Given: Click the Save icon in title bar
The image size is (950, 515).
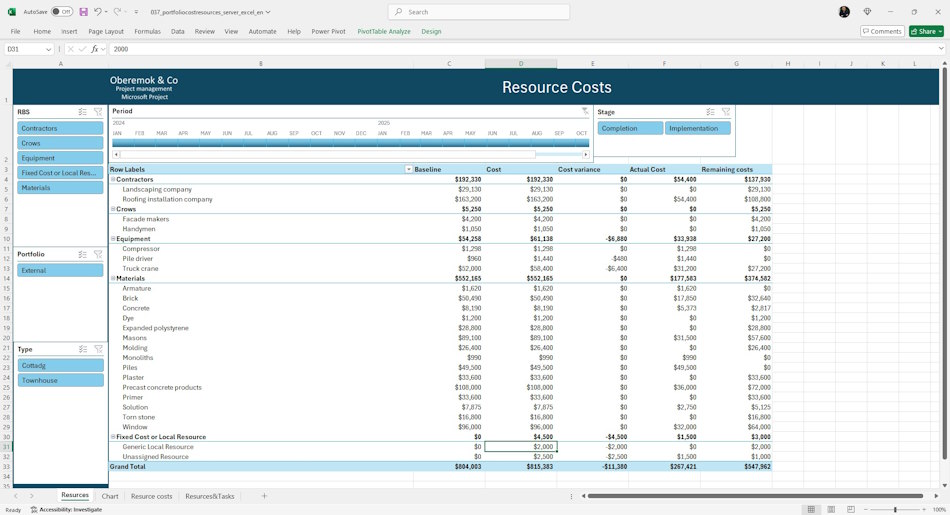Looking at the screenshot, I should (84, 12).
